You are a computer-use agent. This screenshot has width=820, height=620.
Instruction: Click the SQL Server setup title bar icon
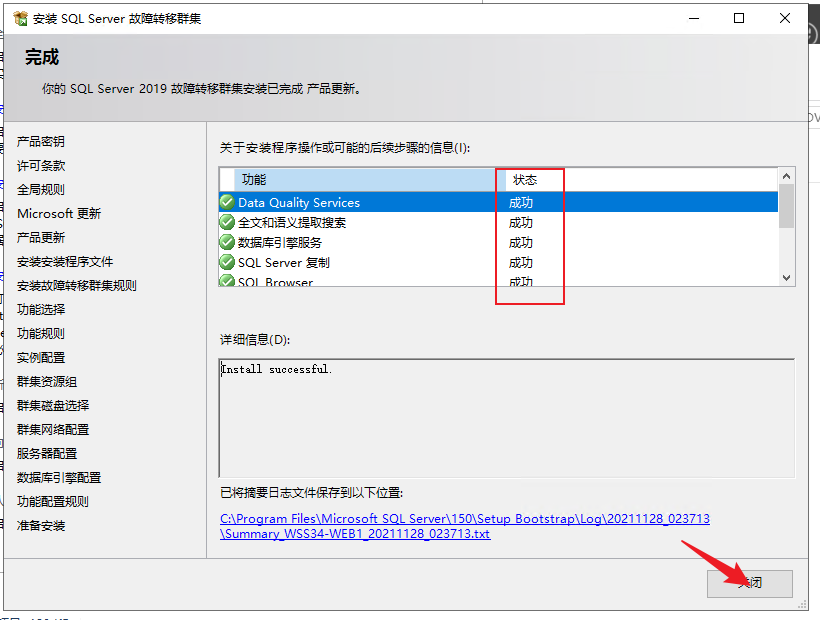coord(20,19)
